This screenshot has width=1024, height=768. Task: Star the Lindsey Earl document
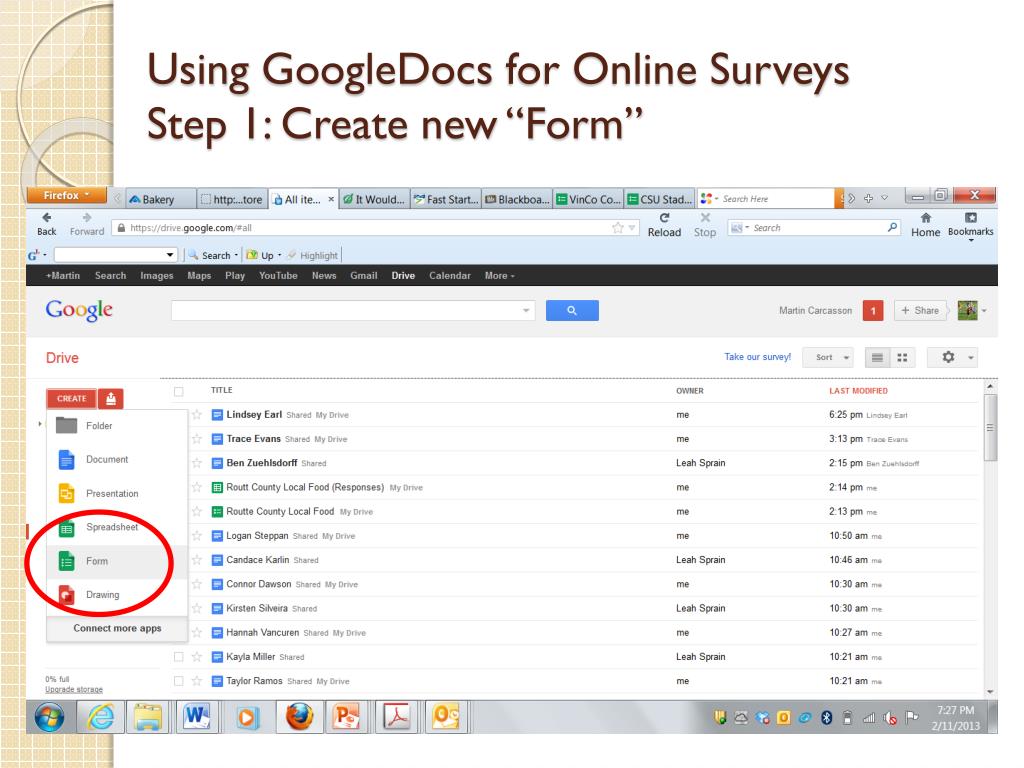point(197,415)
